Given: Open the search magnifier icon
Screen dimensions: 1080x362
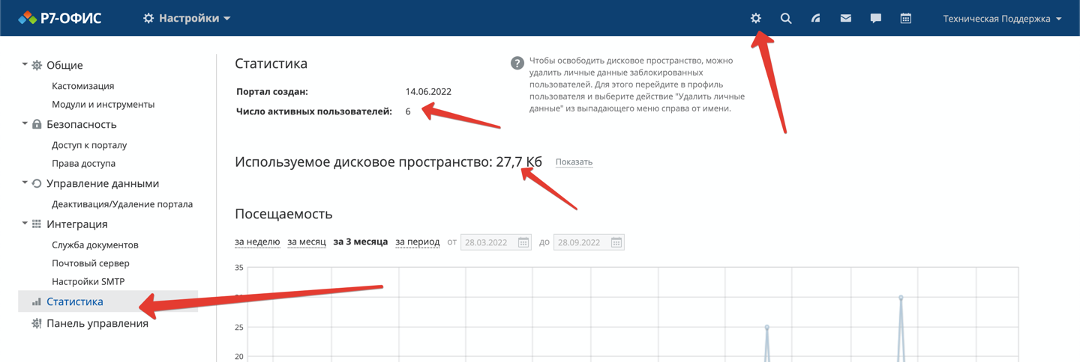Looking at the screenshot, I should (x=786, y=19).
